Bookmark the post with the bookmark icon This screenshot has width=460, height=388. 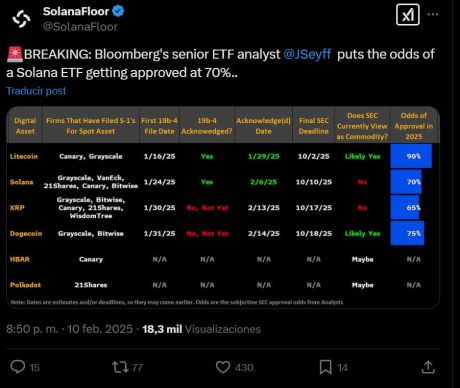click(326, 367)
